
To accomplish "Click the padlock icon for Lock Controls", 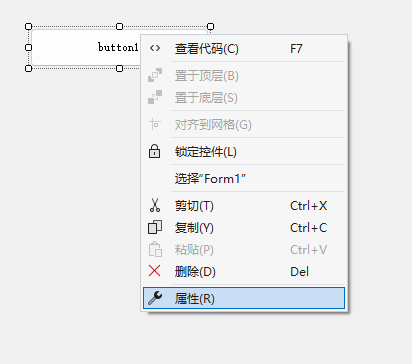I will click(x=154, y=151).
